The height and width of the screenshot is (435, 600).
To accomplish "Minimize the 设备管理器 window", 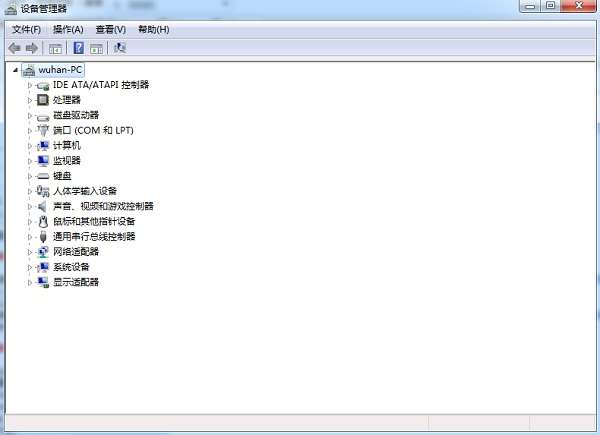I will tap(530, 6).
